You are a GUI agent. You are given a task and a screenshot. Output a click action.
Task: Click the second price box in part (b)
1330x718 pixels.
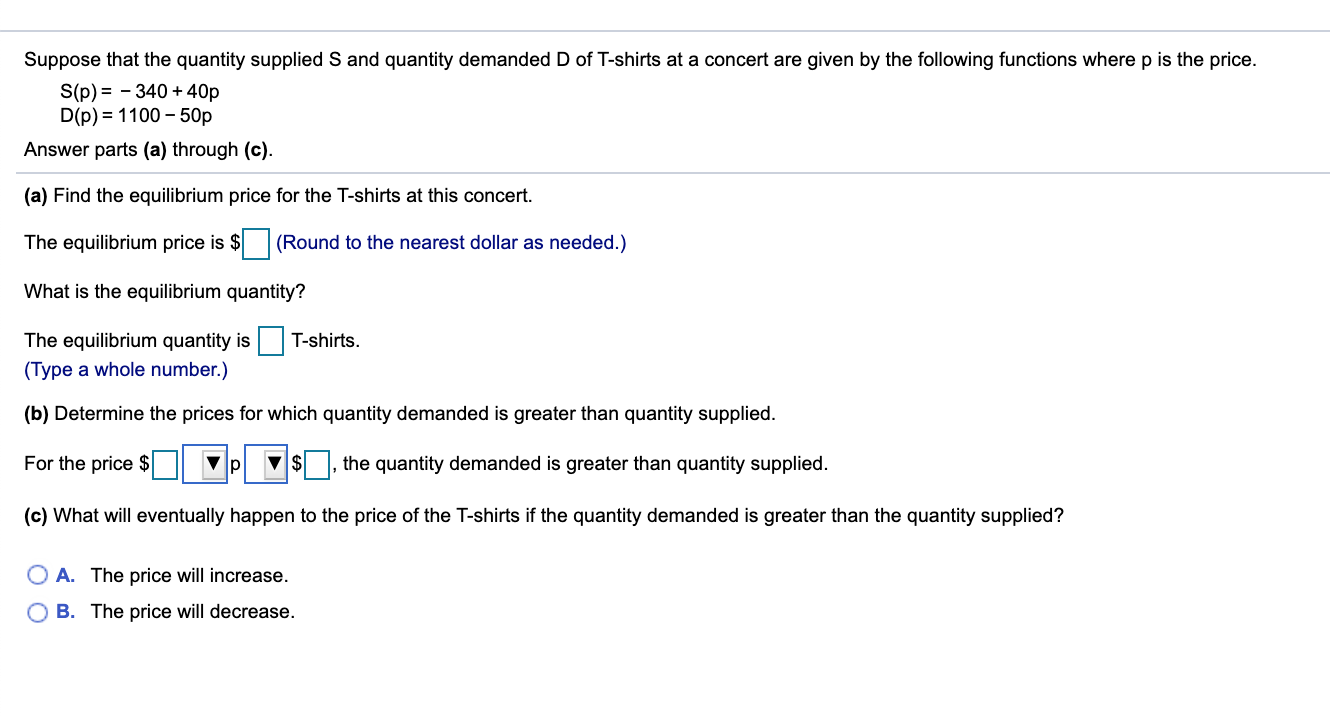(x=318, y=463)
